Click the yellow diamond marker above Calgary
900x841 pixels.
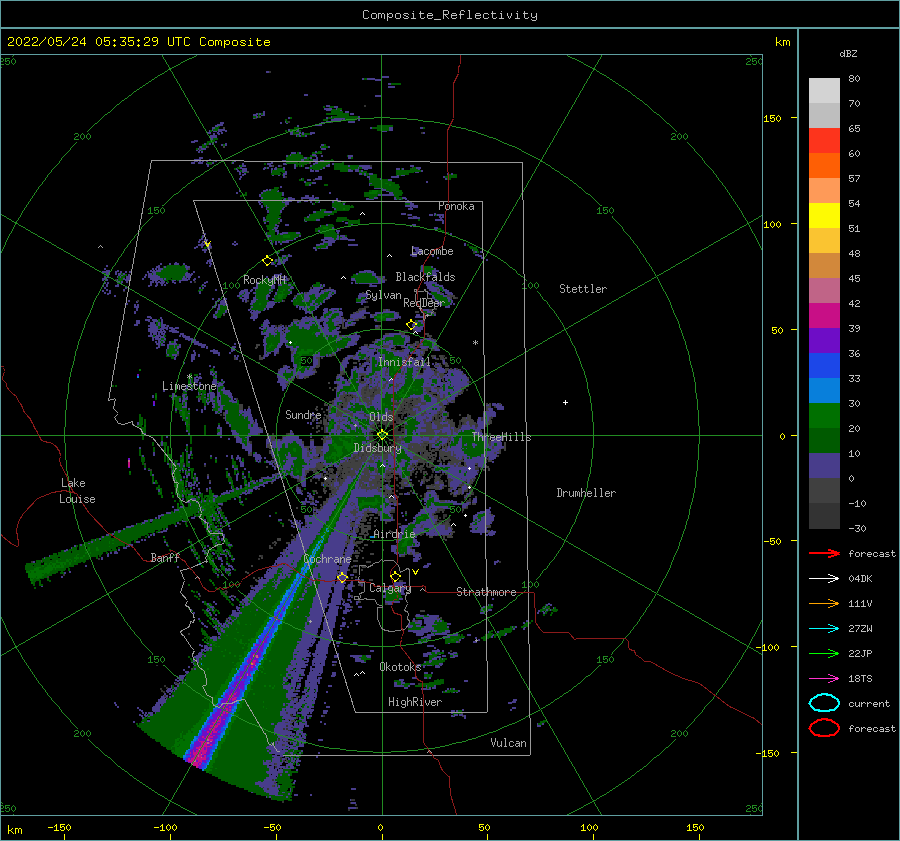(395, 576)
